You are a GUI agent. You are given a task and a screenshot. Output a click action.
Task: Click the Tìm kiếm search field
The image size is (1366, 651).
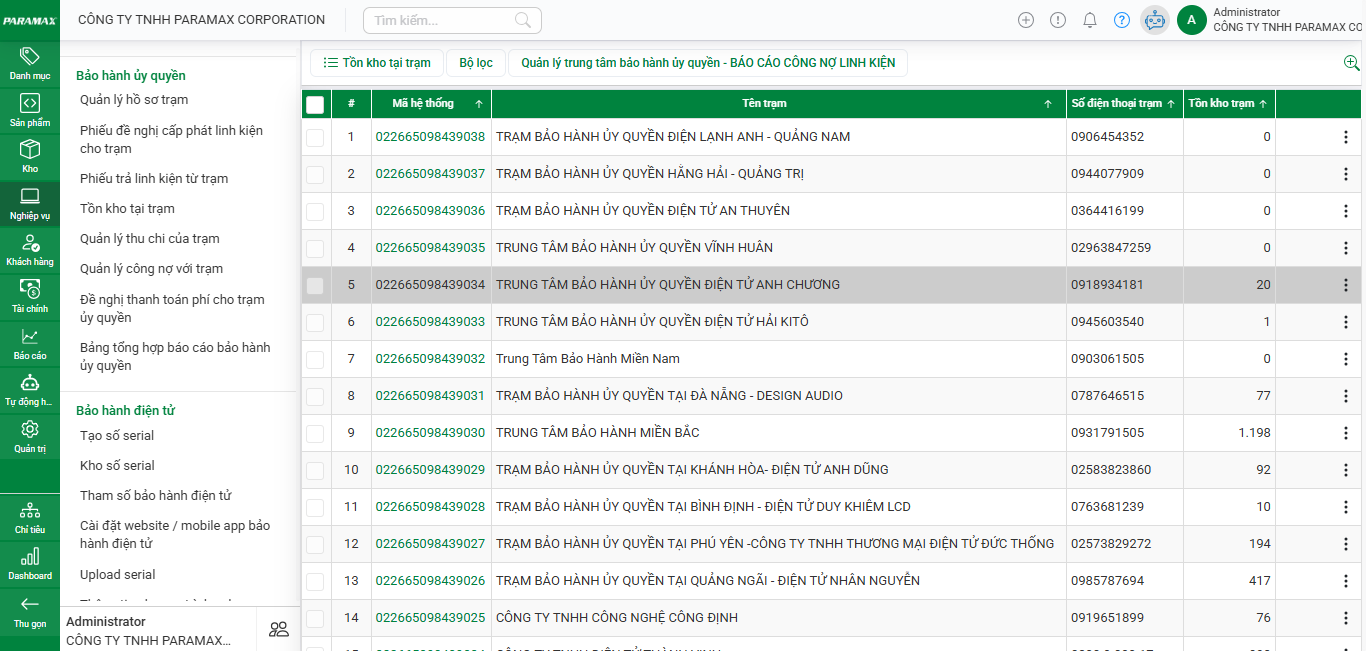click(x=440, y=20)
